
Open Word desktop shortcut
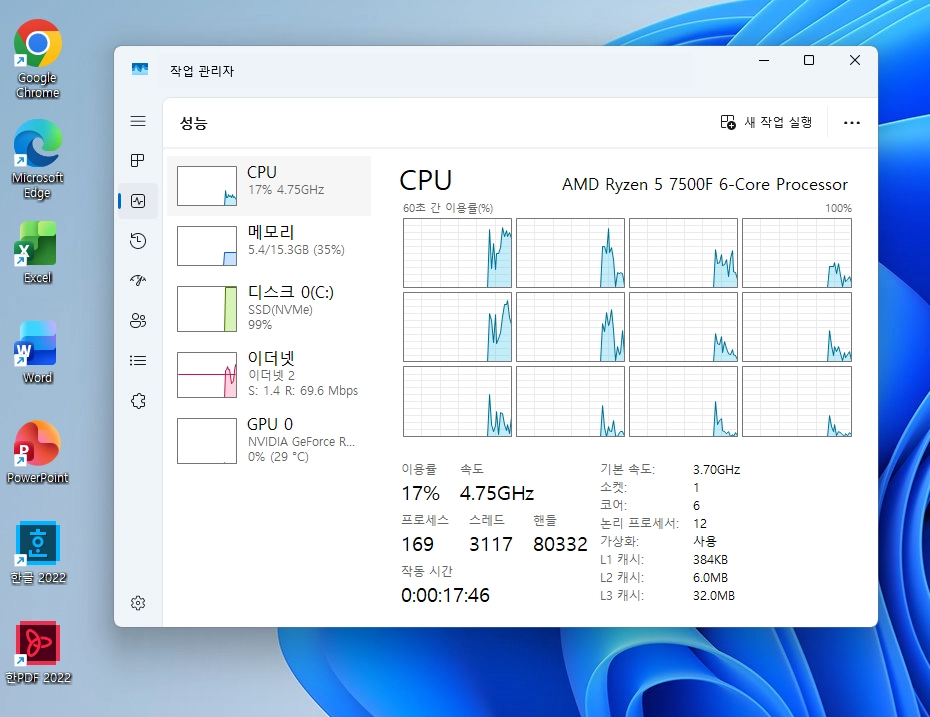coord(37,352)
